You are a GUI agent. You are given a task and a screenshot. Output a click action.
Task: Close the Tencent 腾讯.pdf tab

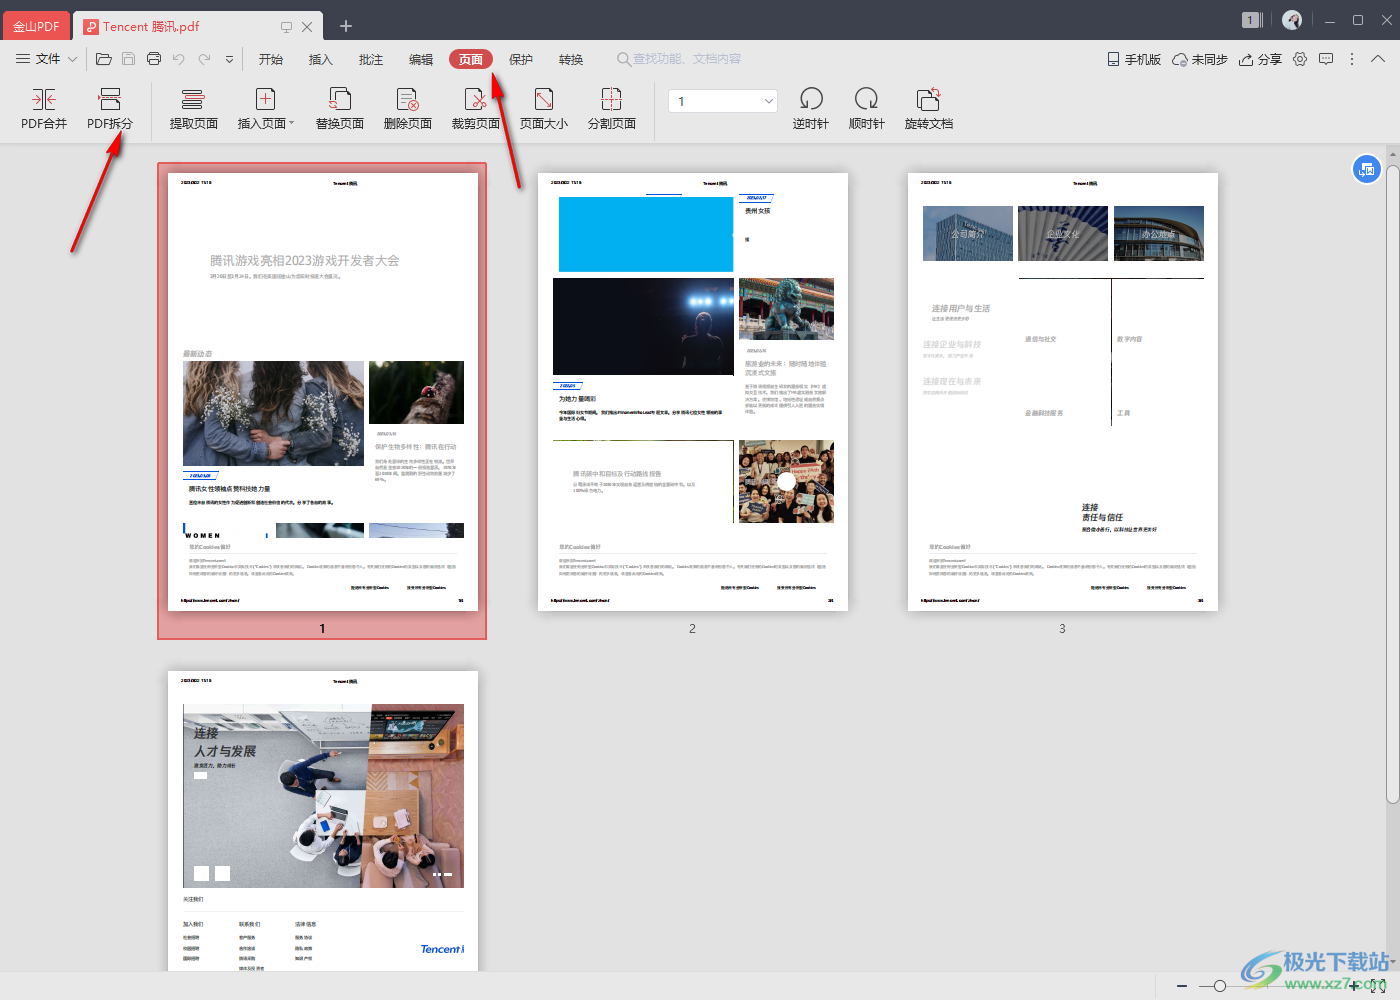point(307,27)
